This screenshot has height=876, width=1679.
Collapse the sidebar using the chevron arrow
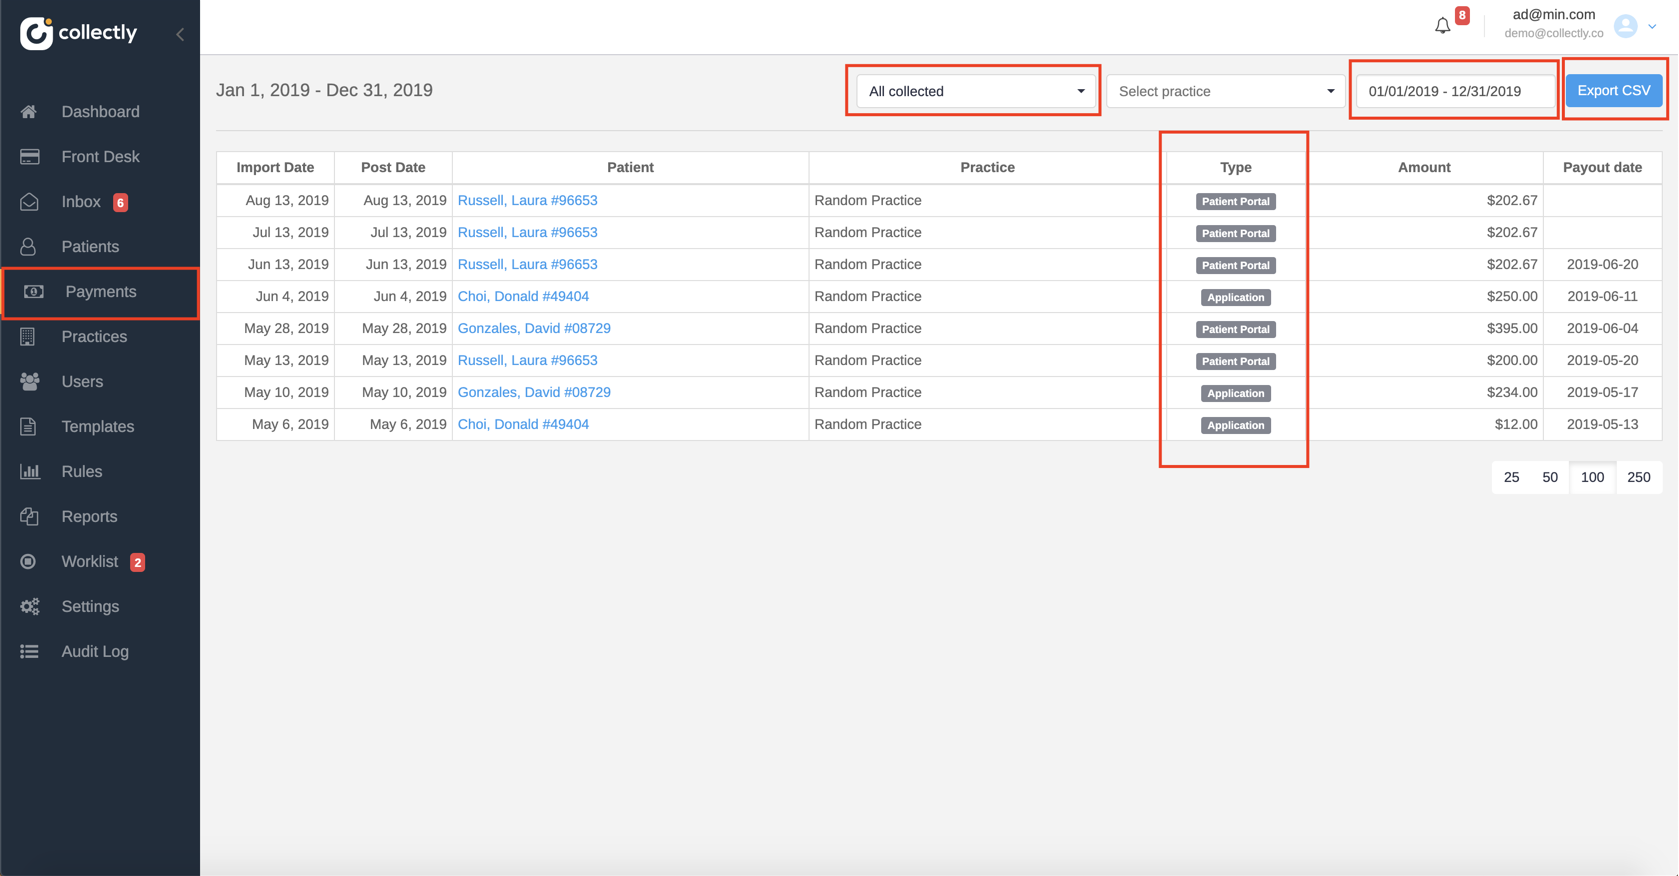(180, 34)
